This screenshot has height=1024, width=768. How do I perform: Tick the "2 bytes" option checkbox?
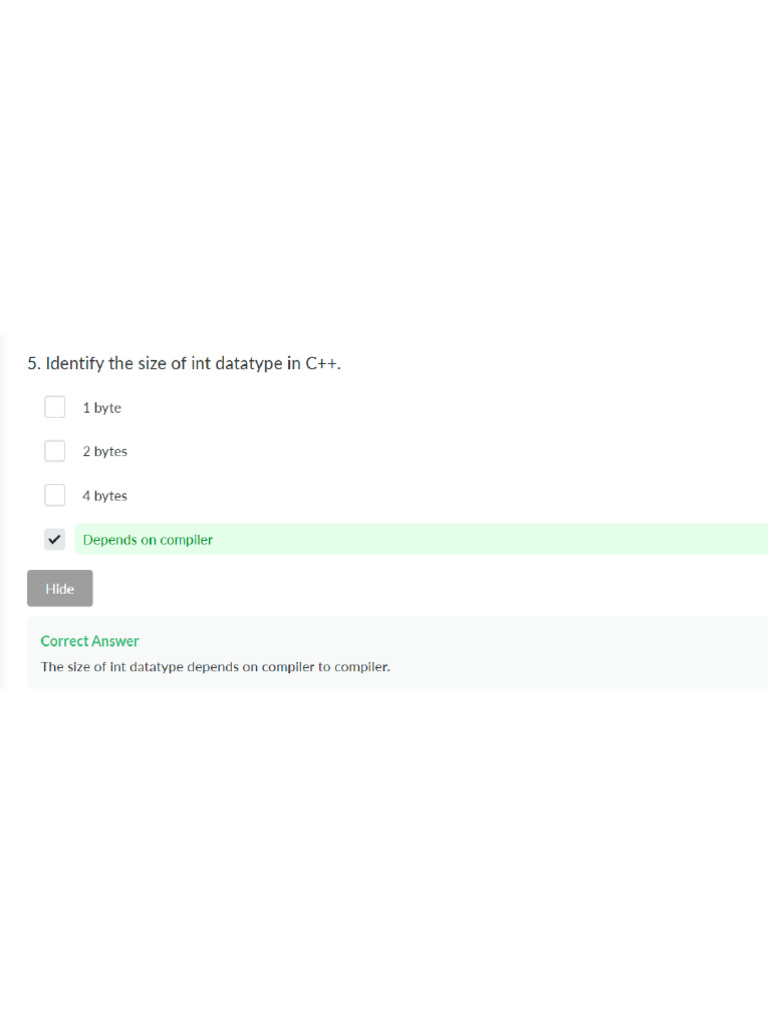(55, 451)
